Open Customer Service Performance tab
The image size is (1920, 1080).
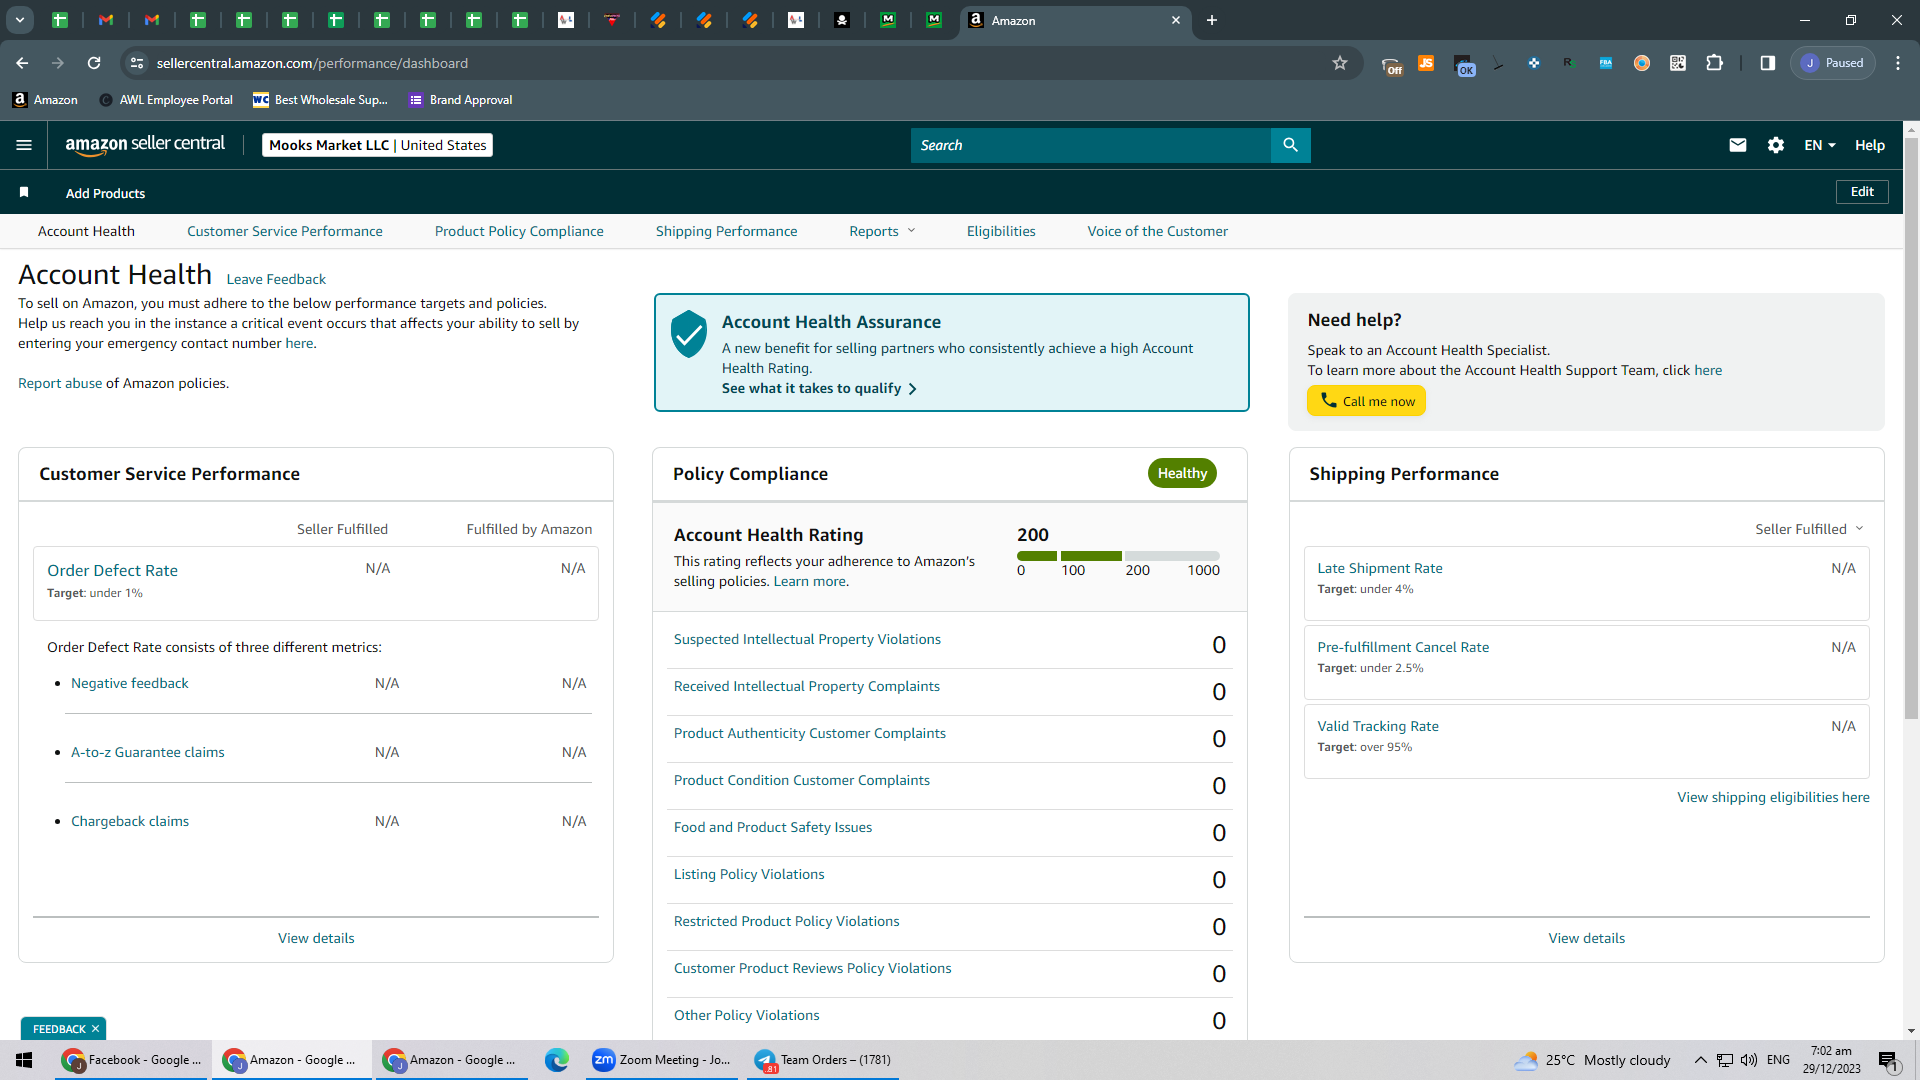pyautogui.click(x=284, y=231)
